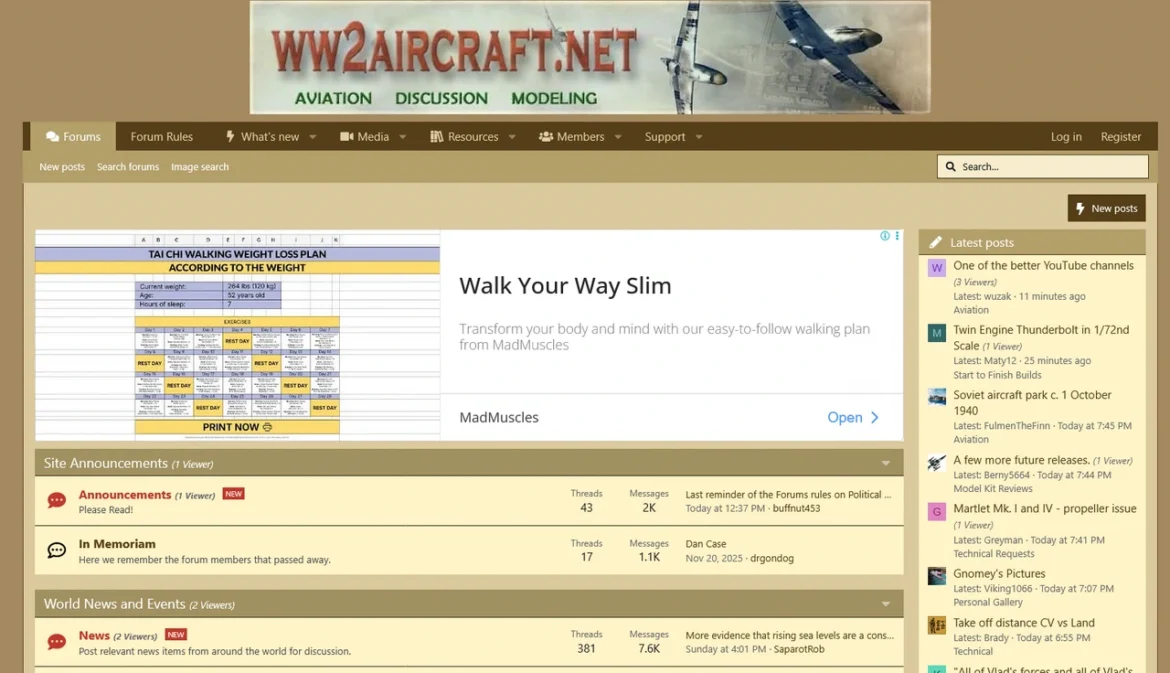The height and width of the screenshot is (673, 1170).
Task: Open the In Memoriam forum
Action: 117,544
